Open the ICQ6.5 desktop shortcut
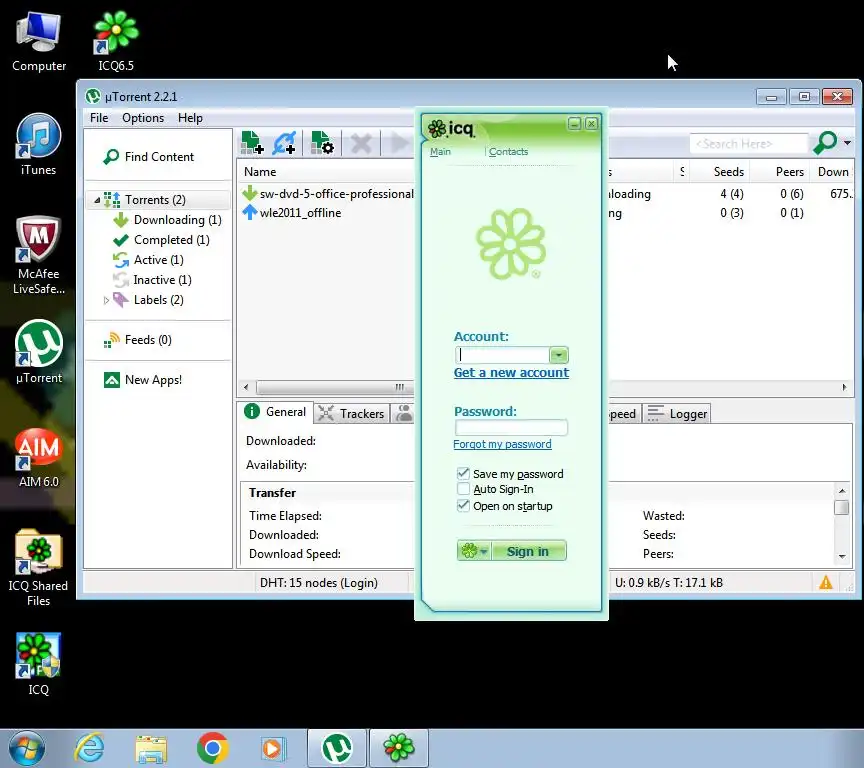Screen dimensions: 864x768 pyautogui.click(x=116, y=42)
